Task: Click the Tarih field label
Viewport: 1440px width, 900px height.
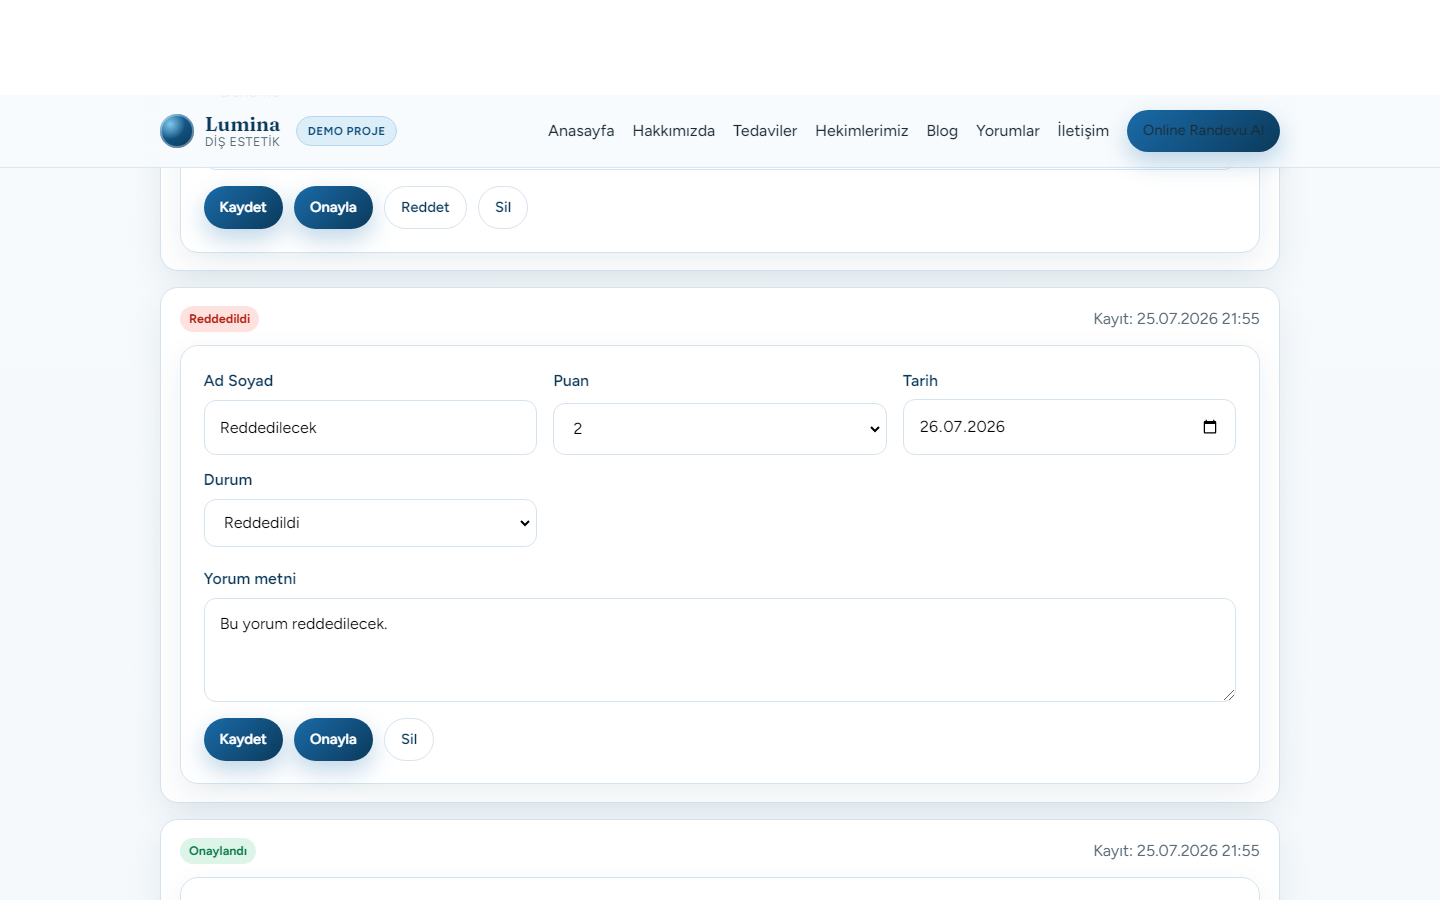Action: tap(920, 381)
